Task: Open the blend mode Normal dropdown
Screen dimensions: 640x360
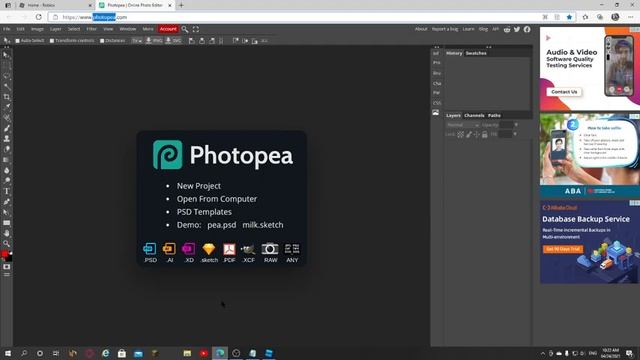Action: pos(463,125)
